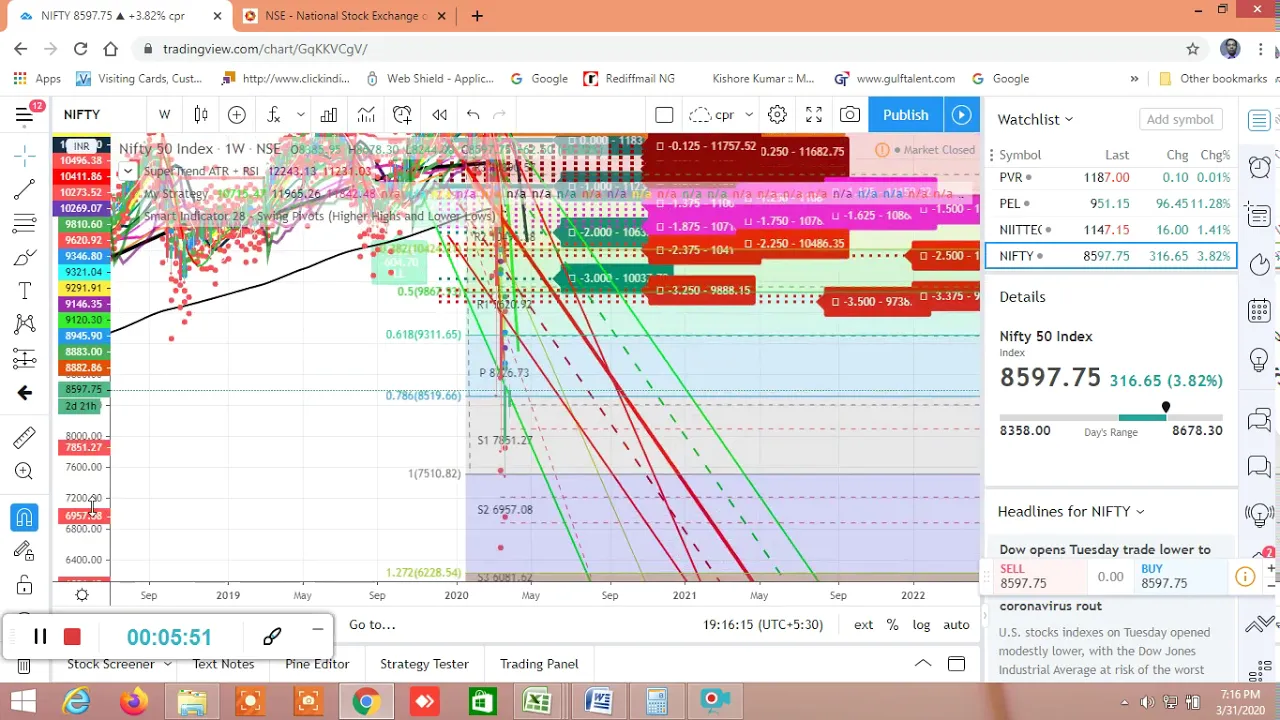Open the Watchlist dropdown

[x=1035, y=119]
